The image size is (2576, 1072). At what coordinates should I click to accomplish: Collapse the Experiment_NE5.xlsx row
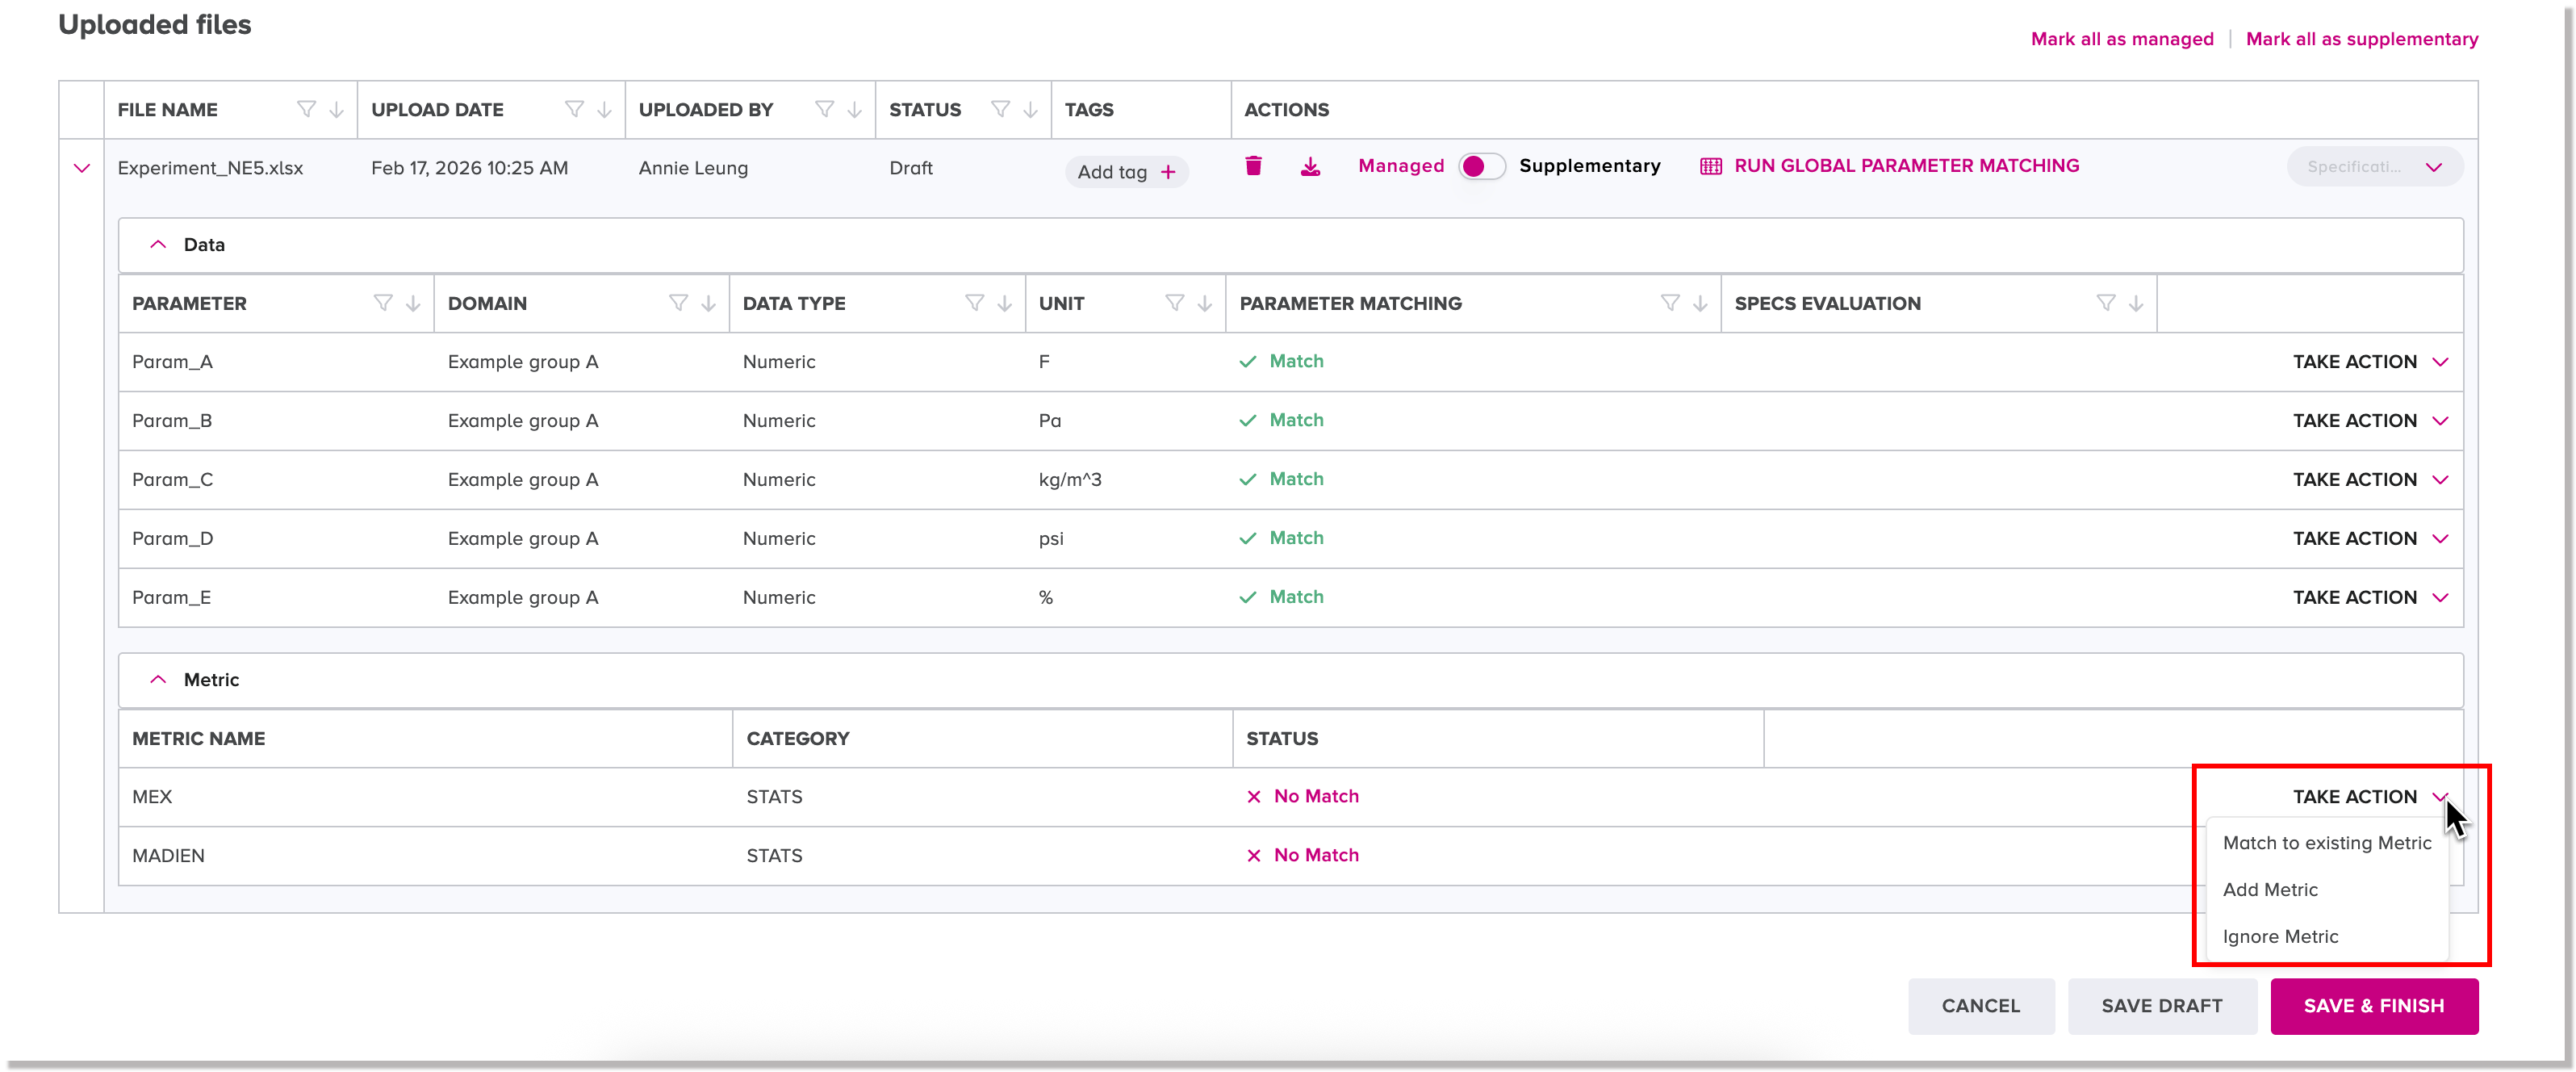pos(82,168)
